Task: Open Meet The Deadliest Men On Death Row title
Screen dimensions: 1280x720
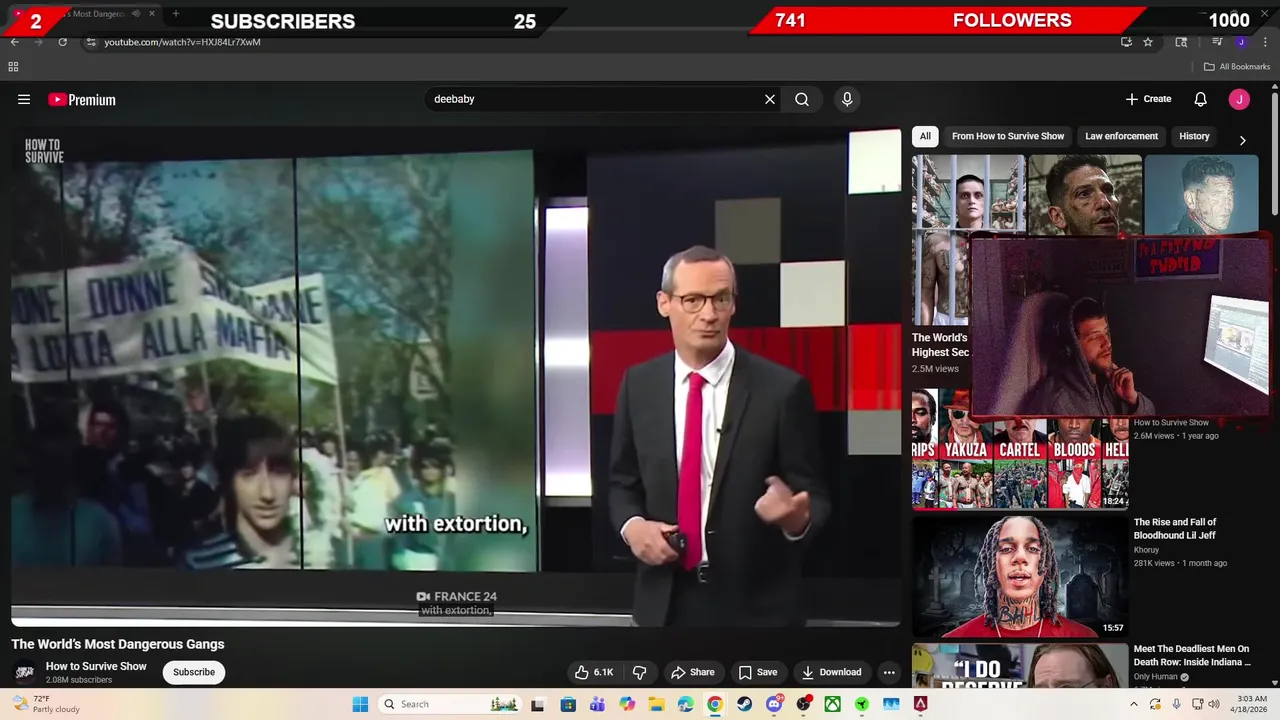Action: click(1192, 655)
